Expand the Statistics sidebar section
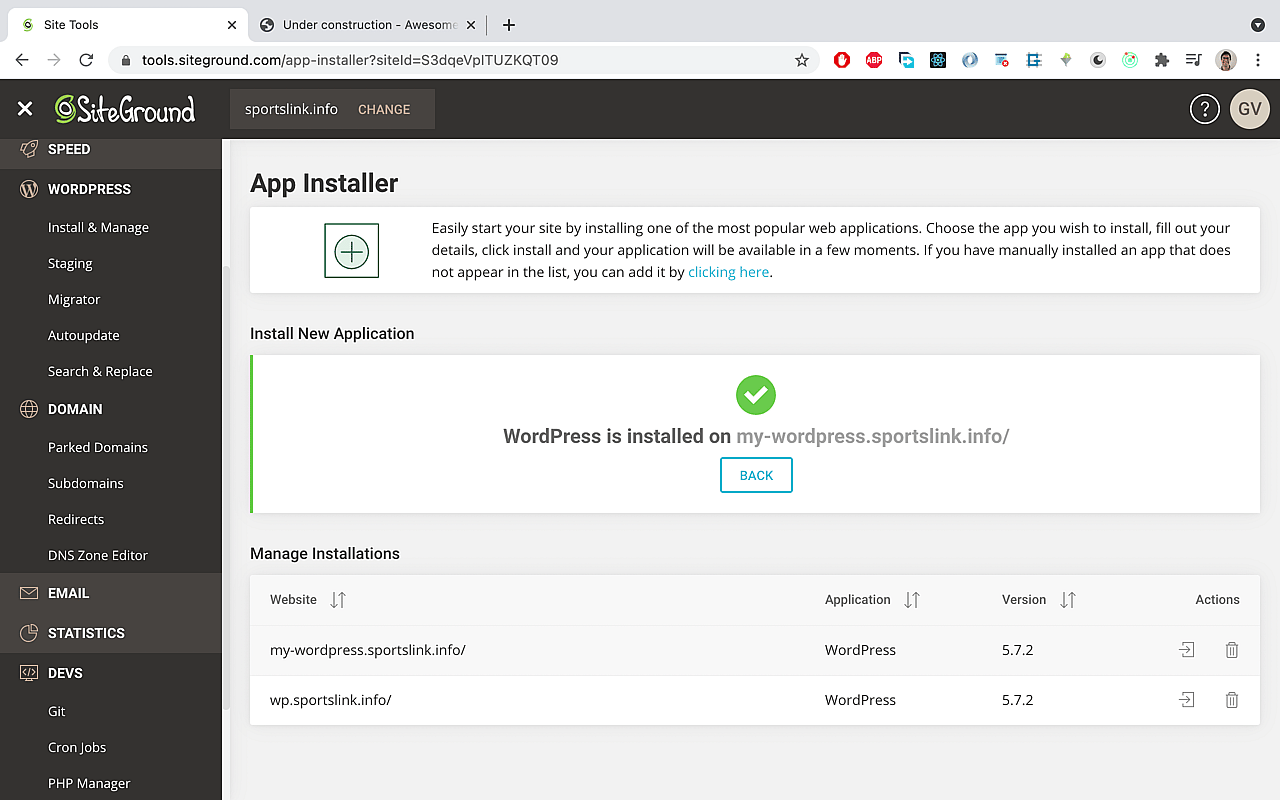The width and height of the screenshot is (1280, 800). [x=86, y=633]
